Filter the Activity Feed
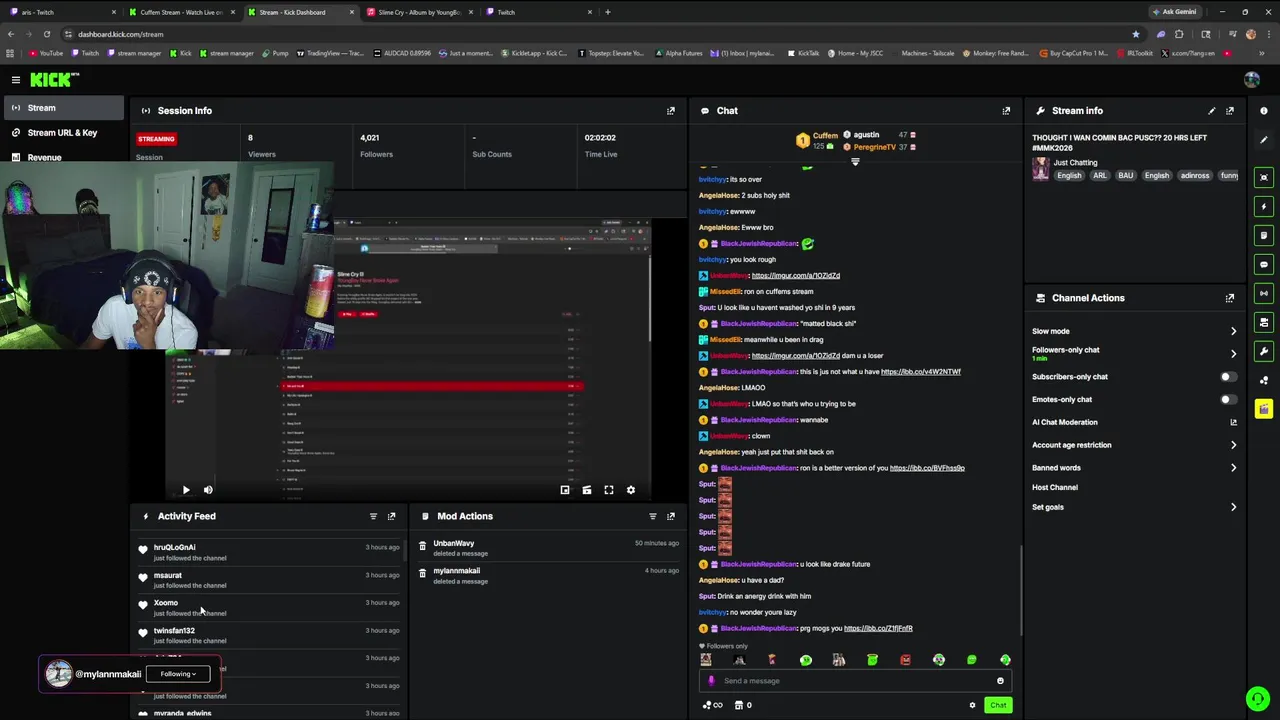The width and height of the screenshot is (1280, 720). pyautogui.click(x=373, y=517)
